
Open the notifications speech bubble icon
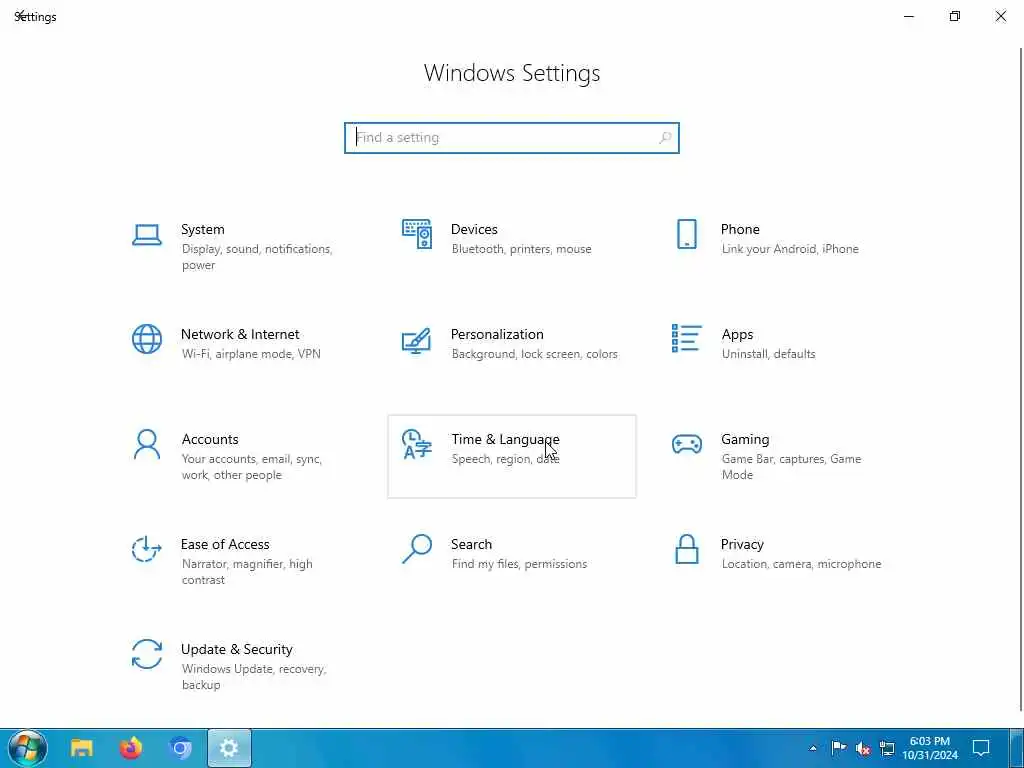click(x=981, y=748)
